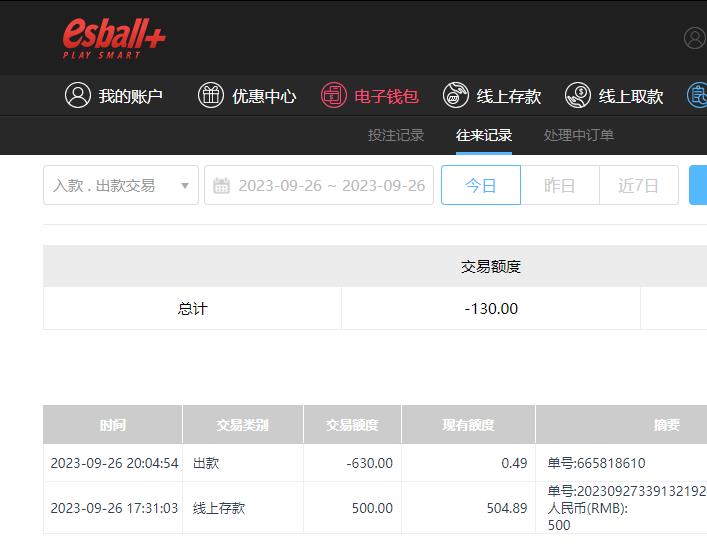Select 电子钱包 menu item
Viewport: 707px width, 556px height.
pos(370,96)
